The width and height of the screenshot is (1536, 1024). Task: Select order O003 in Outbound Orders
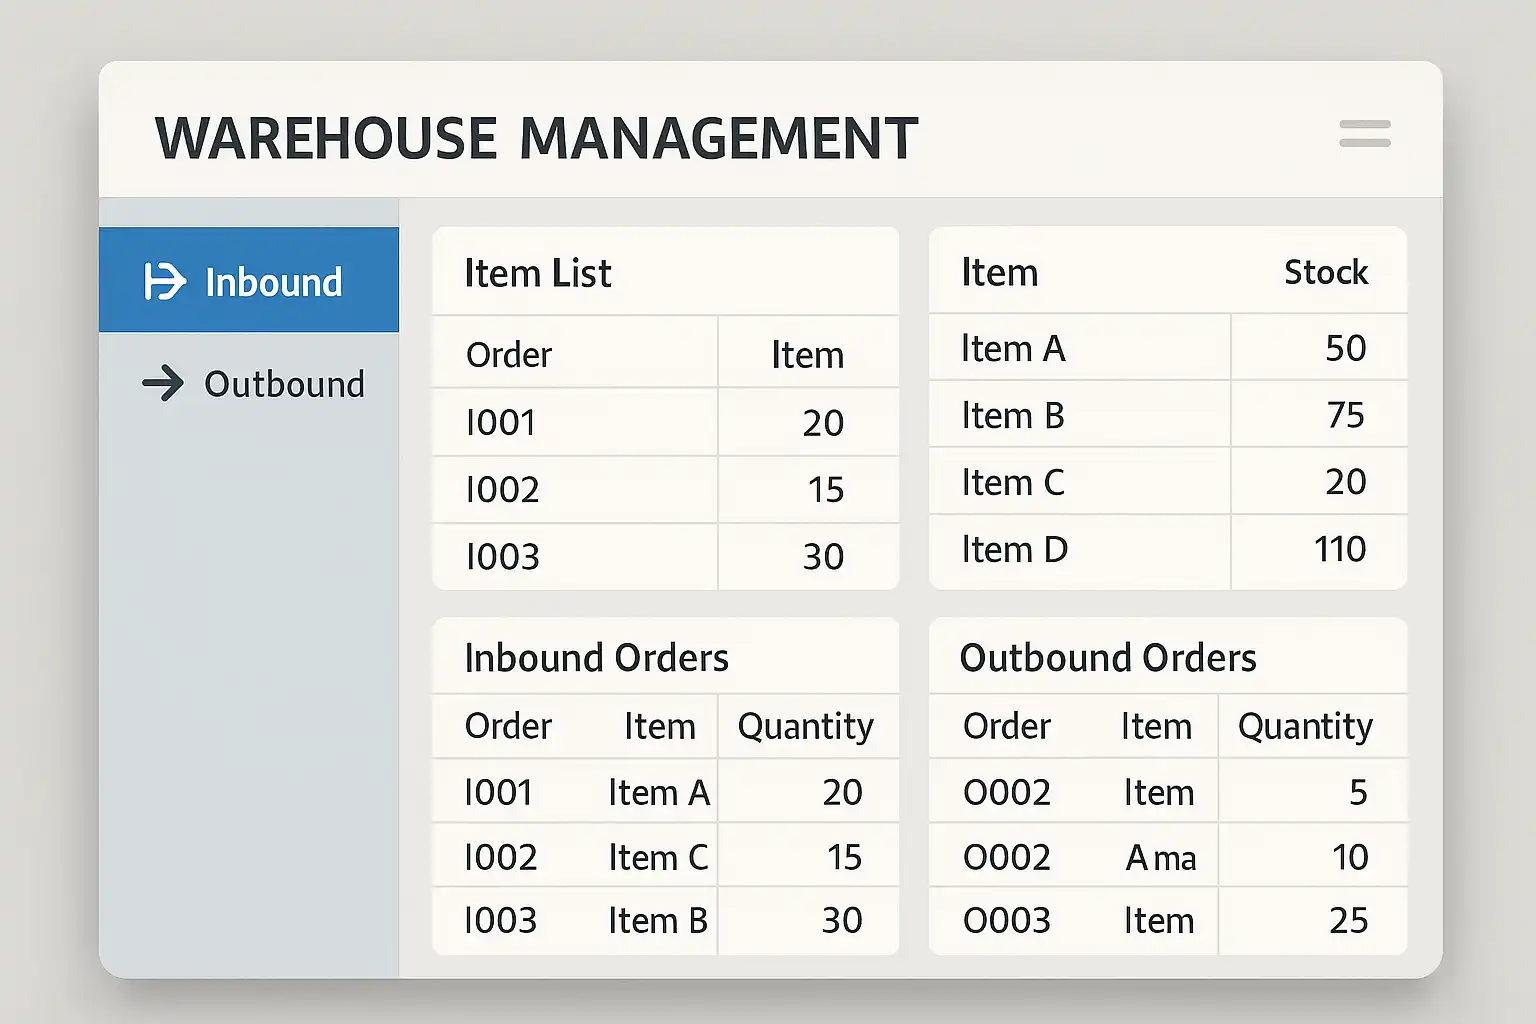(x=1006, y=921)
